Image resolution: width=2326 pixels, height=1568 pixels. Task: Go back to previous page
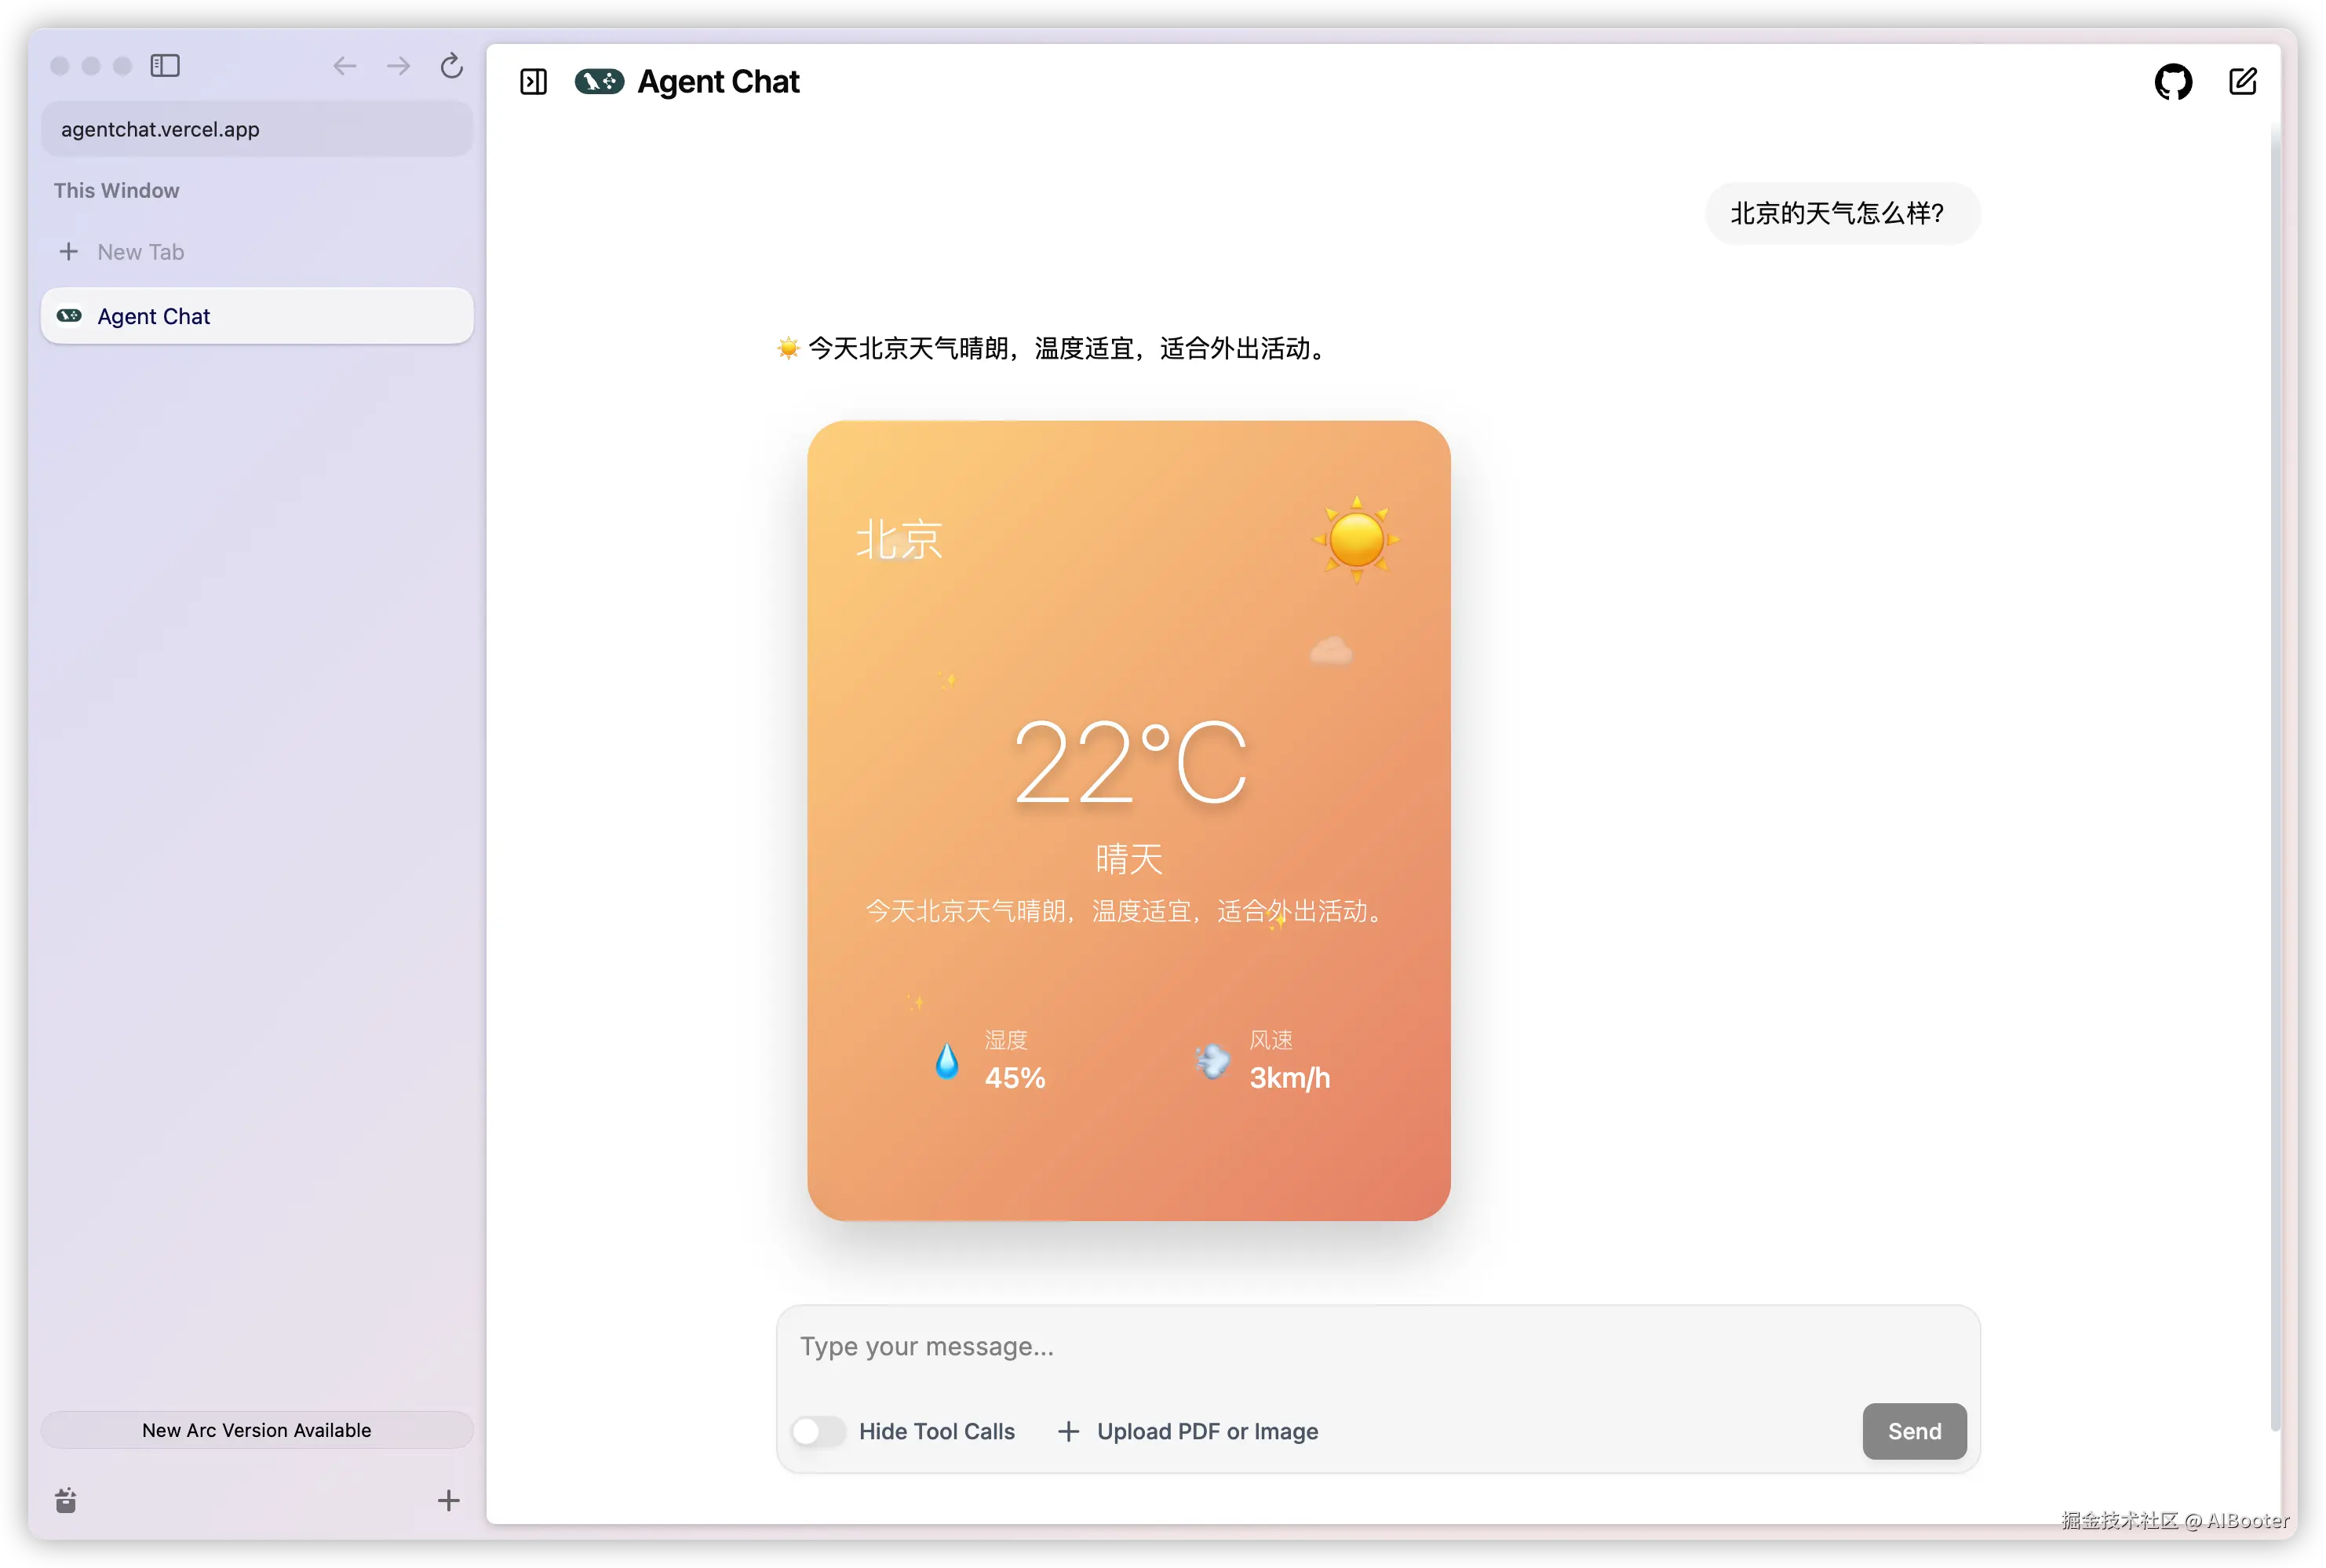[x=345, y=66]
